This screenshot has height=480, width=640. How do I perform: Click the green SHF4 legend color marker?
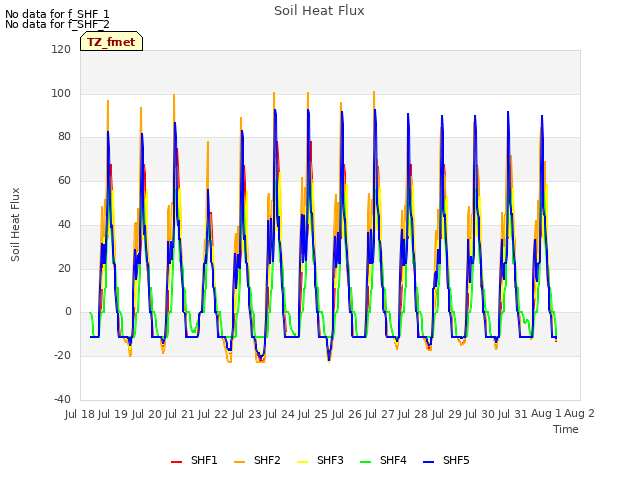pos(365,462)
